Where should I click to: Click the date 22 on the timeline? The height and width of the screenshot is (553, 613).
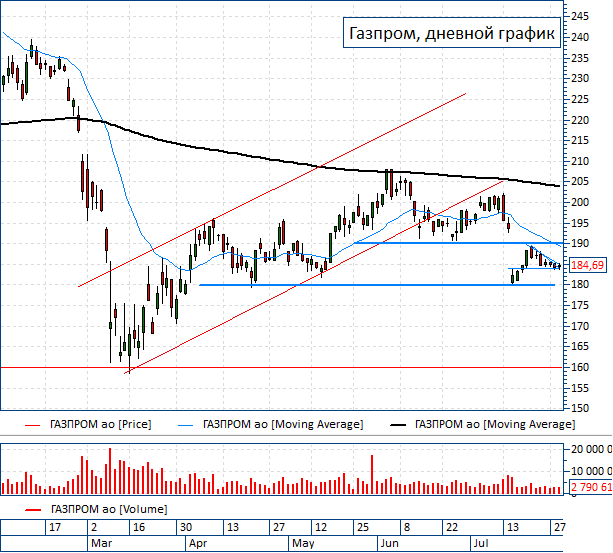point(452,527)
